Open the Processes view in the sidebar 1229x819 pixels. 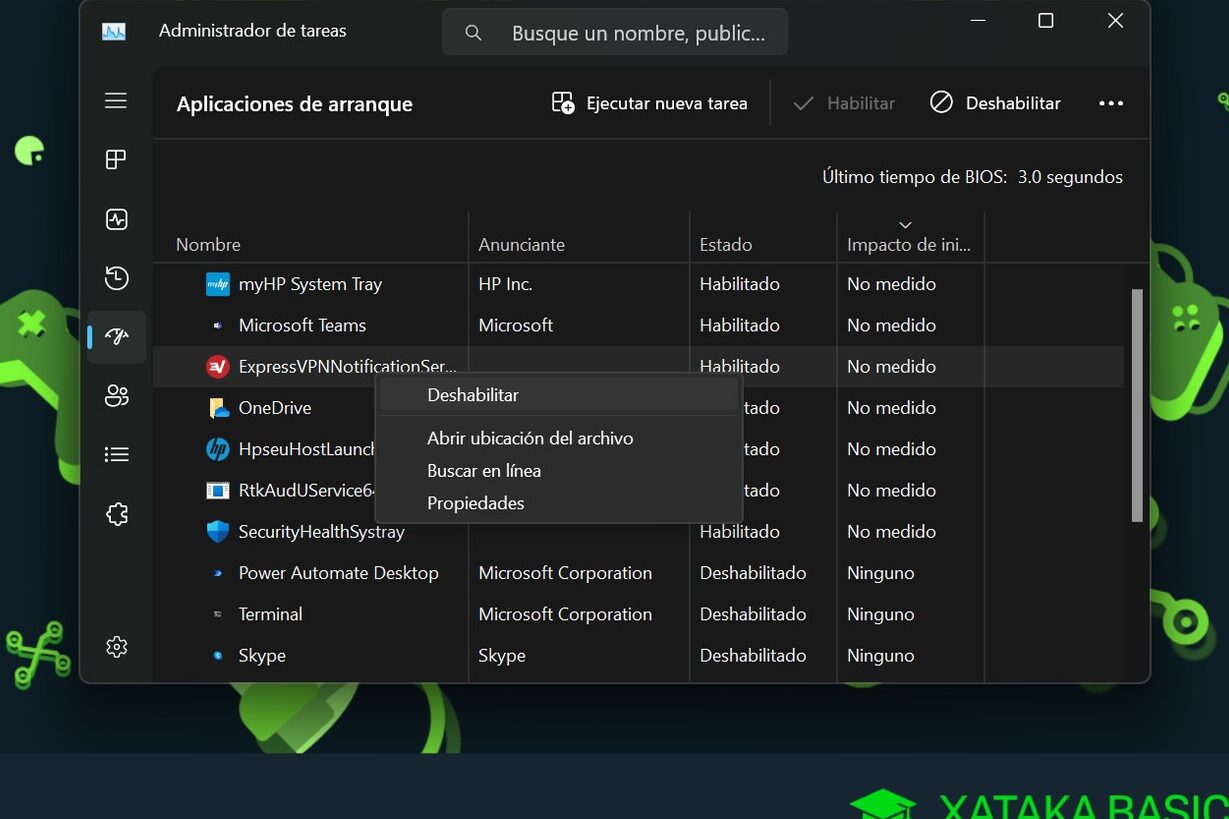pyautogui.click(x=115, y=159)
